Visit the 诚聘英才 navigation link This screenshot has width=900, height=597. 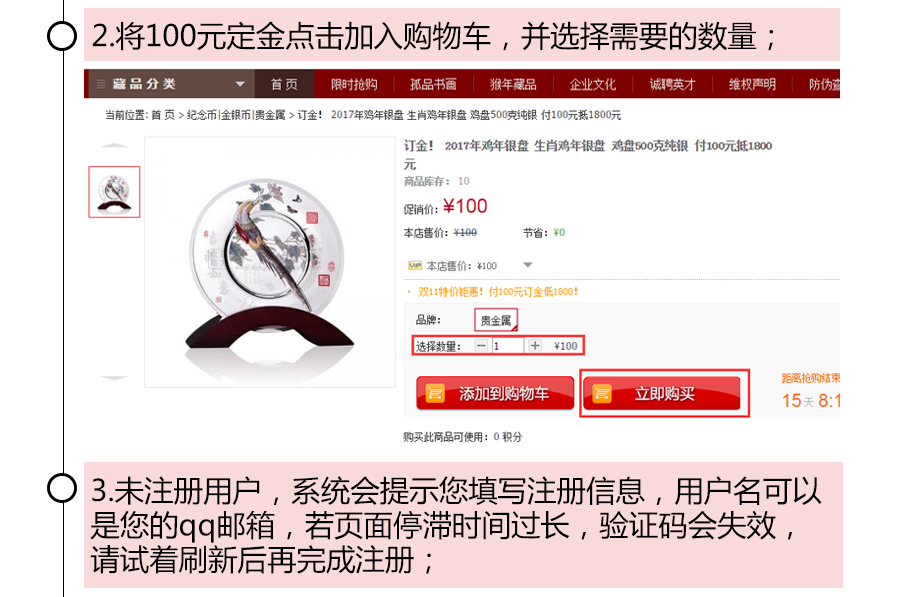tap(672, 84)
